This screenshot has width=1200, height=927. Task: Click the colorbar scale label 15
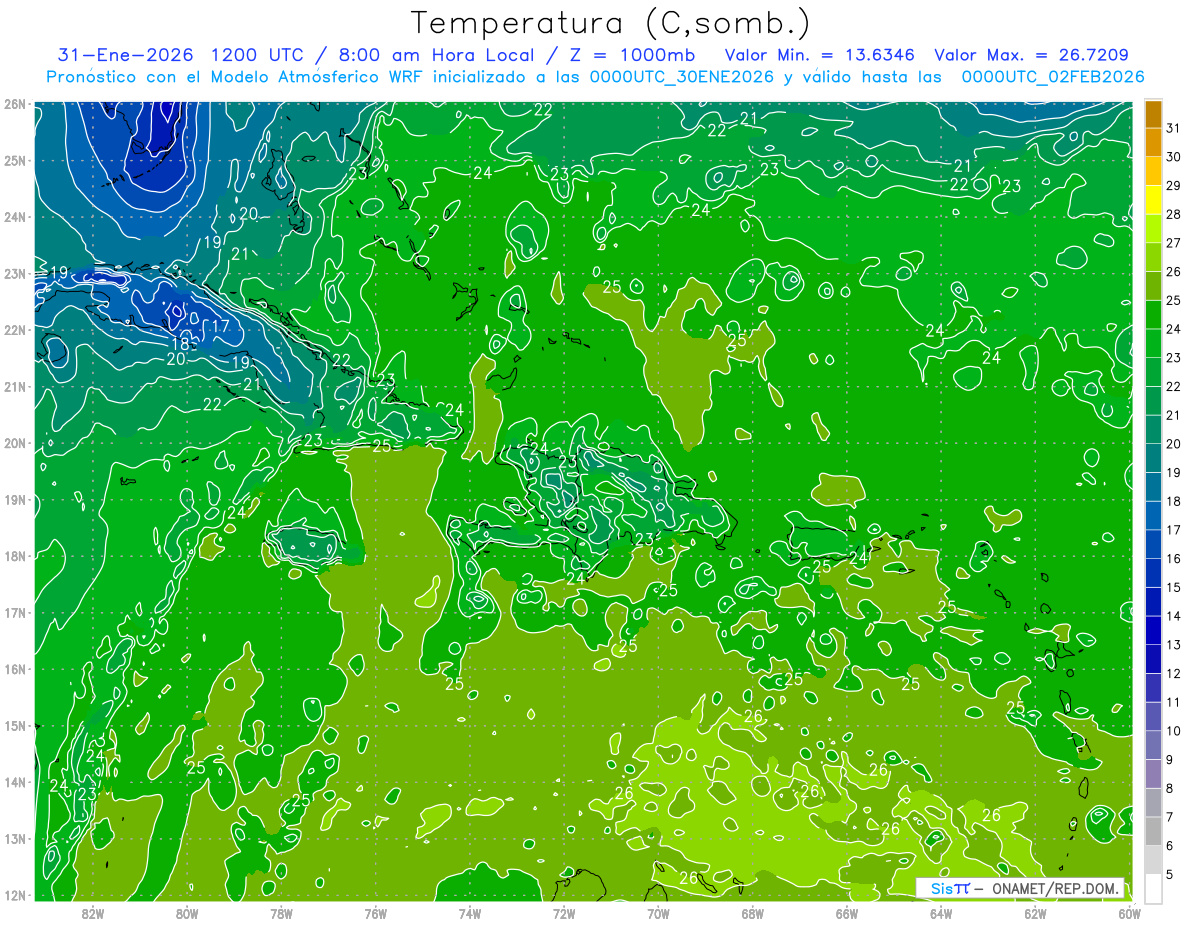1173,587
